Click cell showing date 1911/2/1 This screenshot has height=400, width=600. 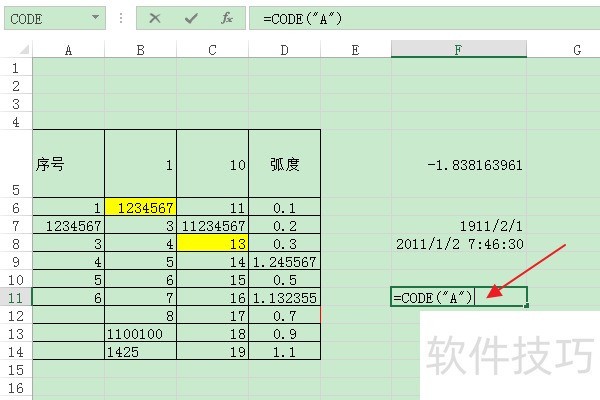tap(459, 225)
